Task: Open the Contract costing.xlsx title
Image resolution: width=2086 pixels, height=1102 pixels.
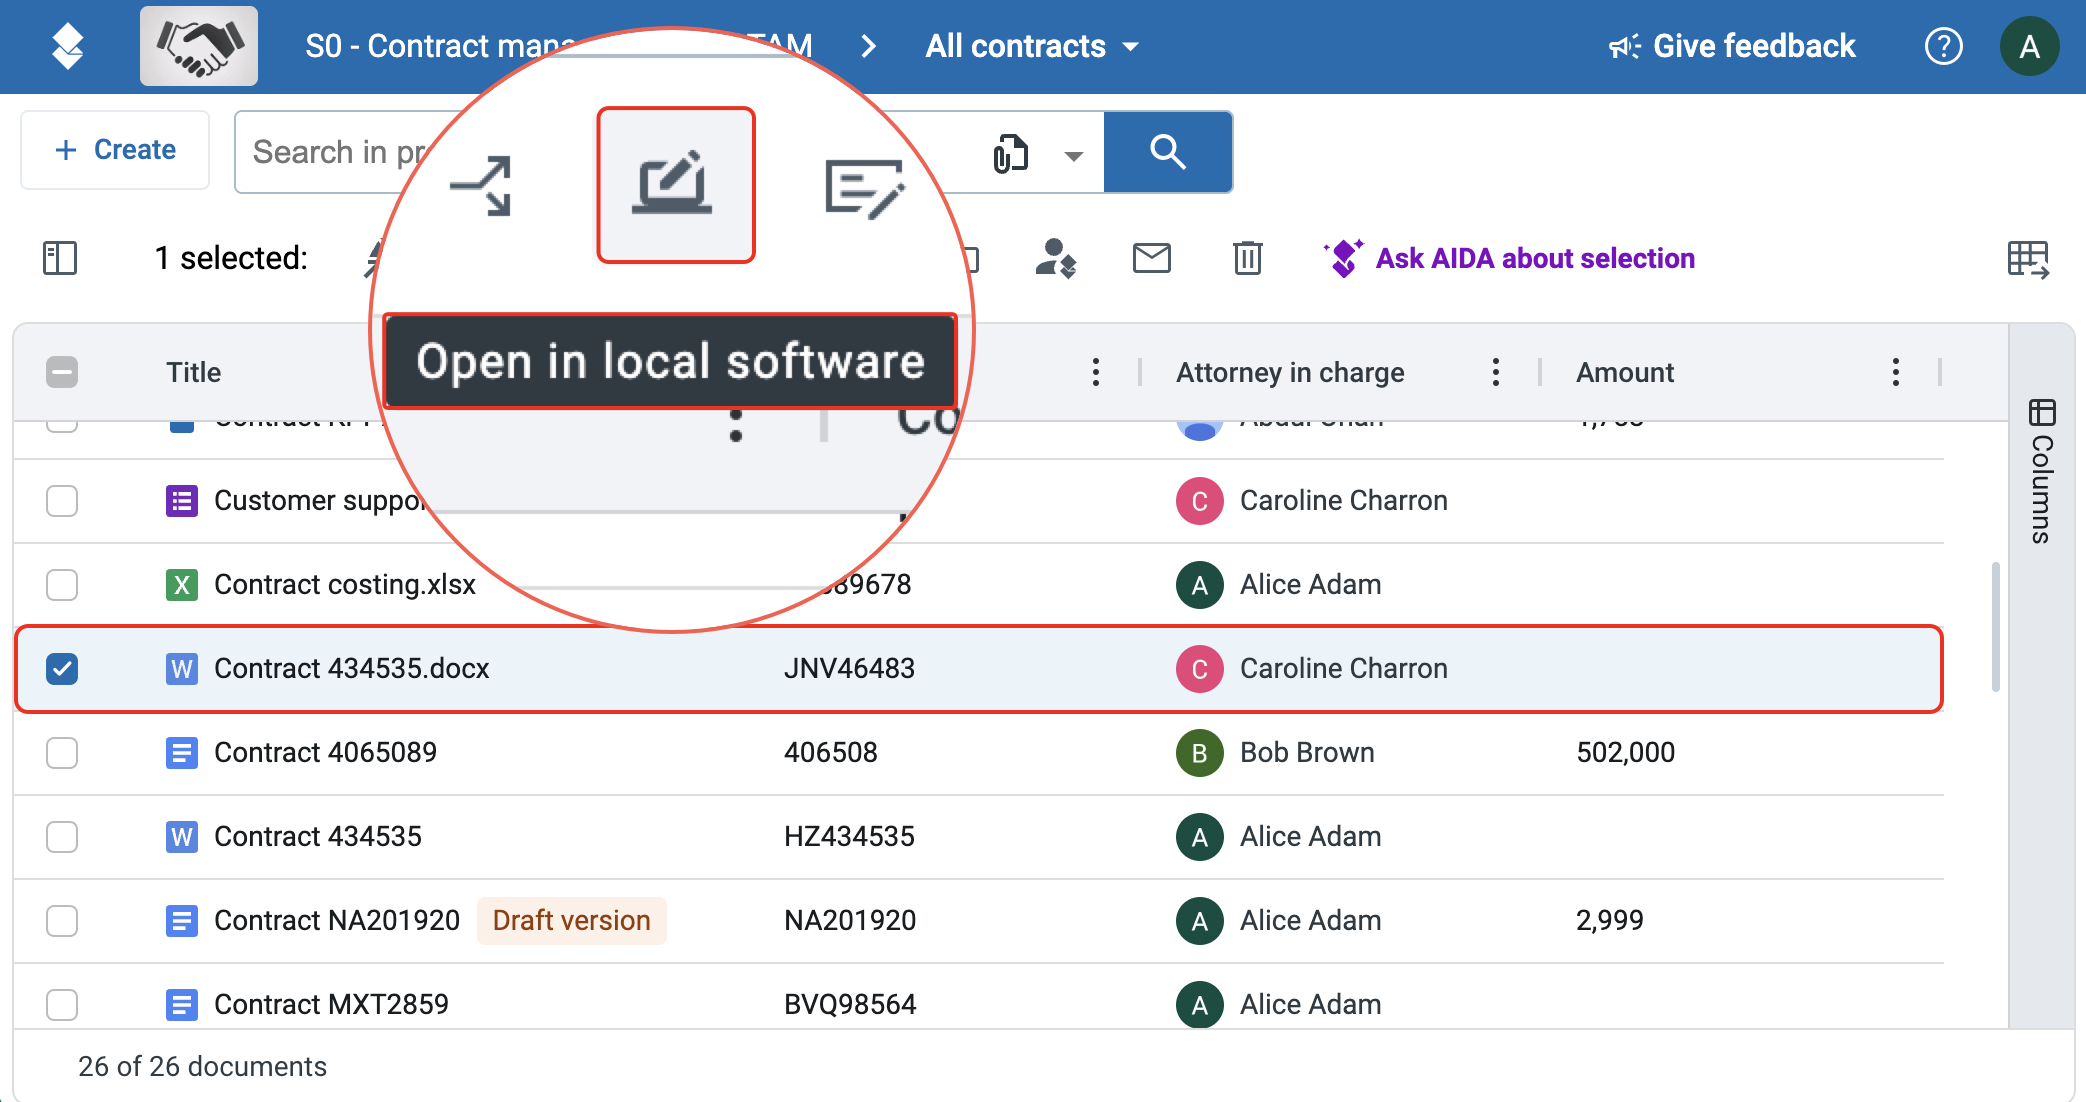Action: point(345,584)
